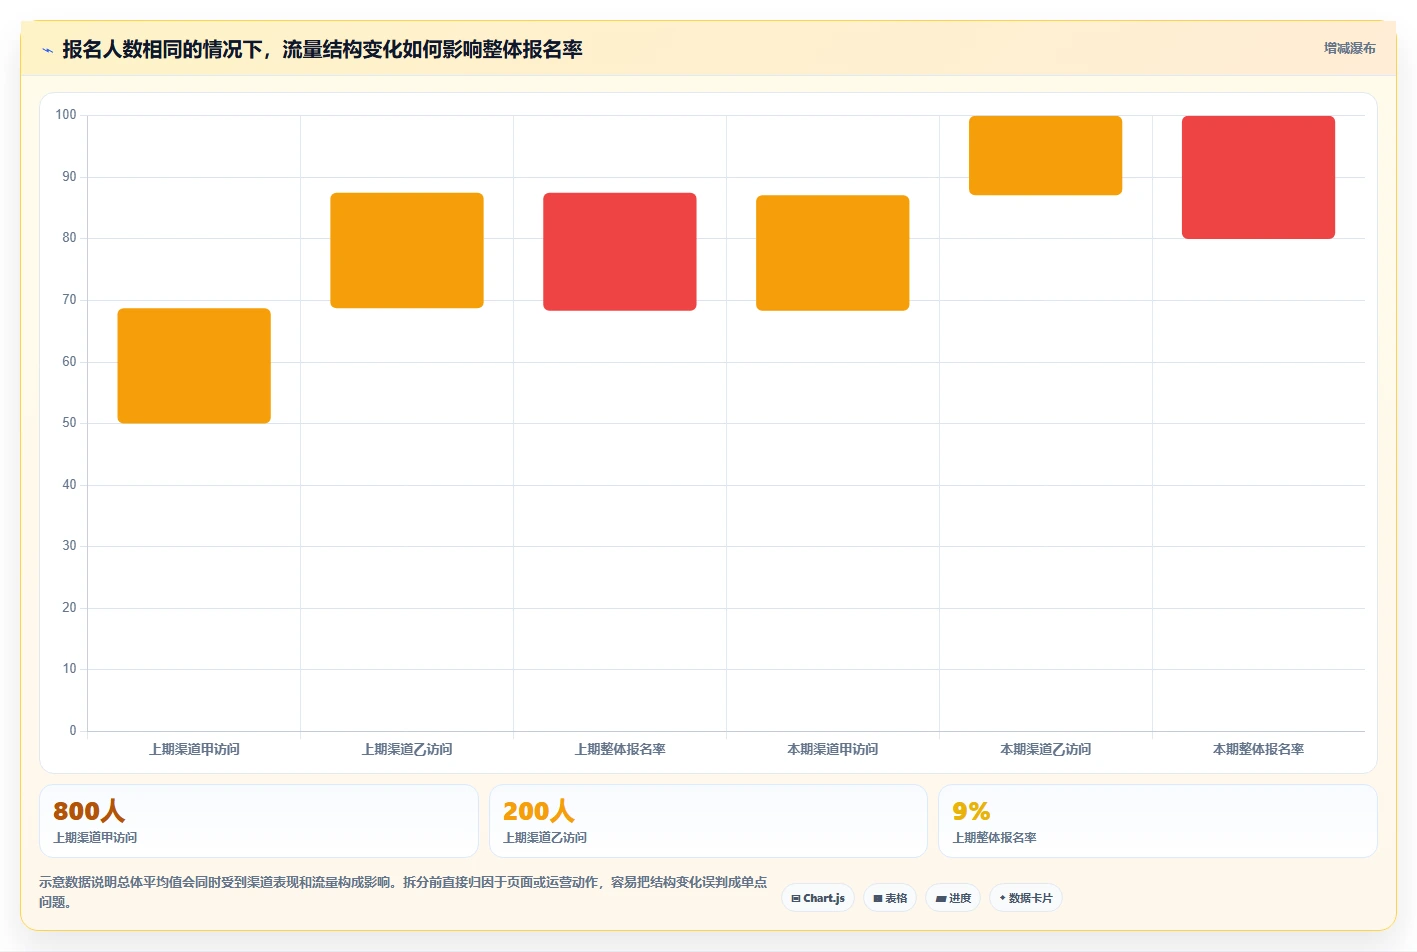Click the 上期渠道甲访问 x-axis label

194,749
